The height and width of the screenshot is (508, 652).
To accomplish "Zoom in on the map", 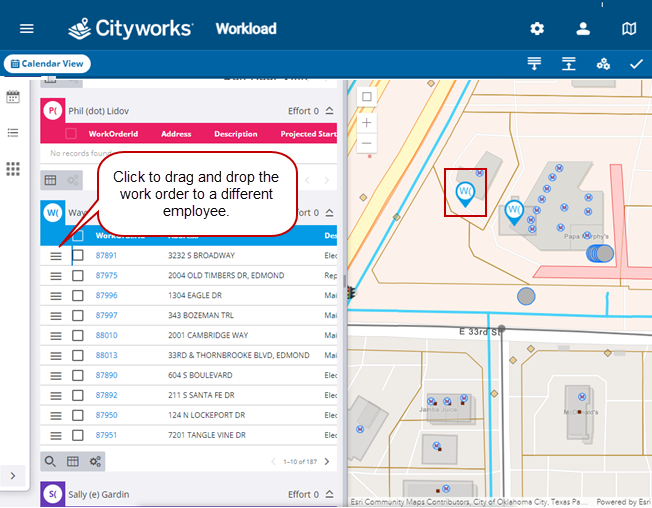I will tap(367, 122).
